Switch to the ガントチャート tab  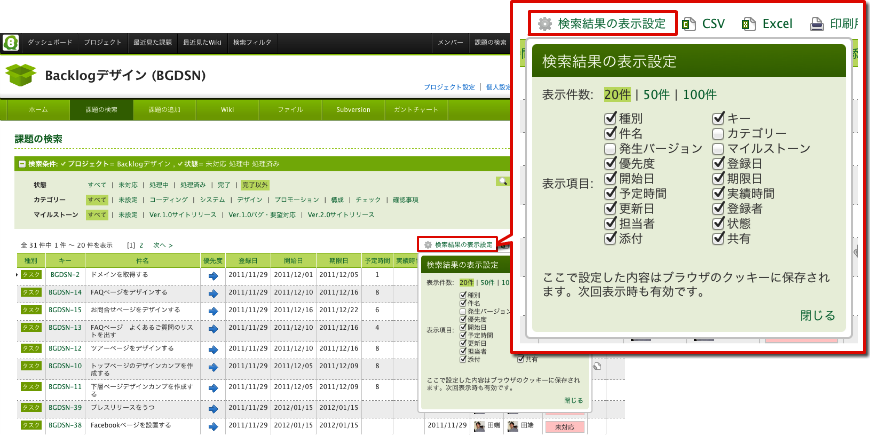[x=416, y=110]
